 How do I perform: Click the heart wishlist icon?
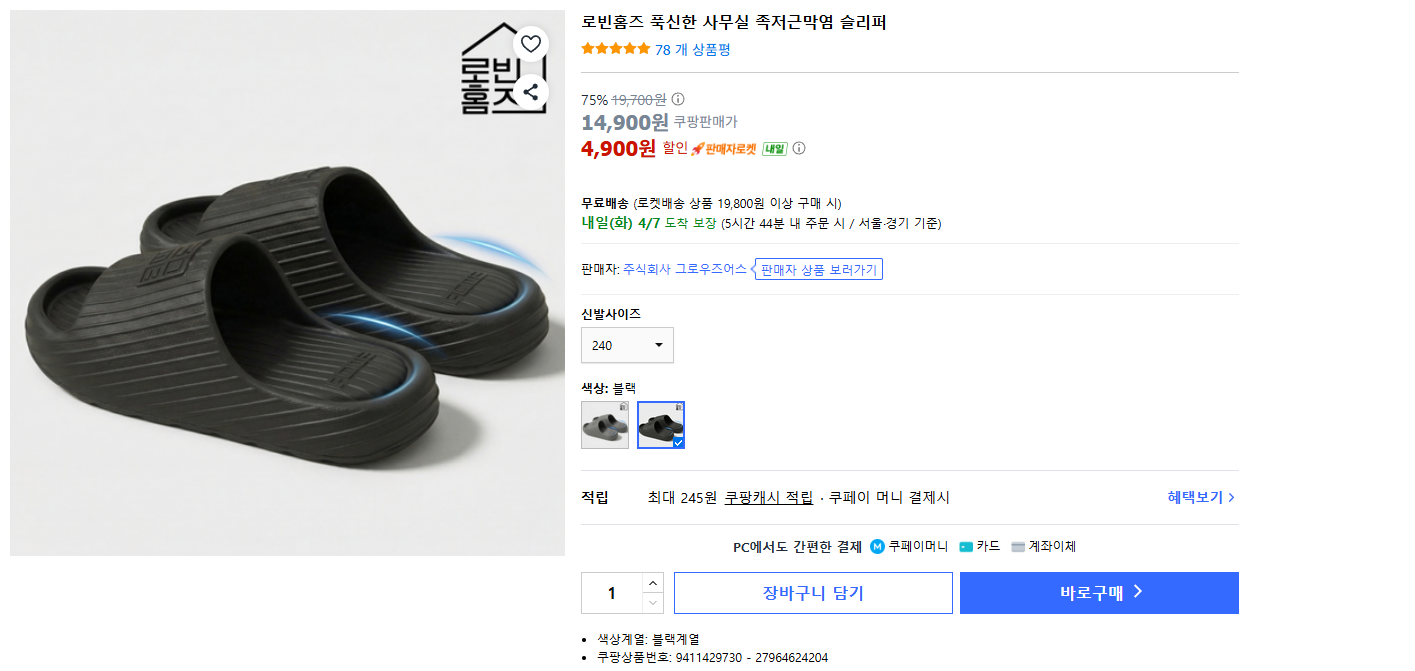[531, 43]
